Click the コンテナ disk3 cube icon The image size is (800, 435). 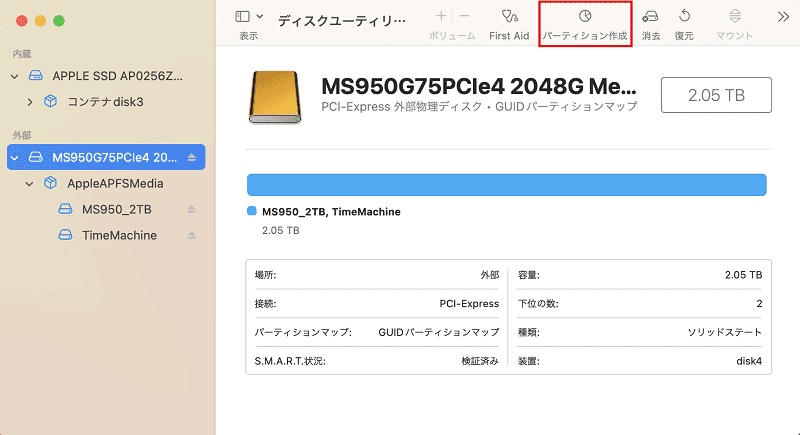51,101
